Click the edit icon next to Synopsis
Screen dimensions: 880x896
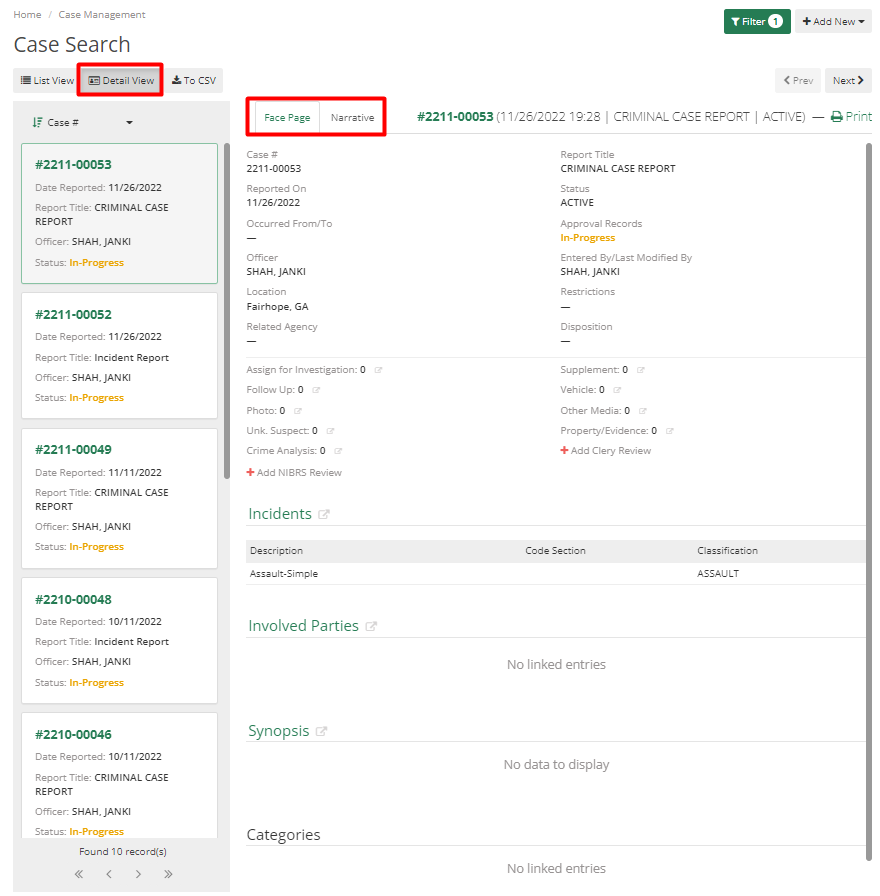[320, 731]
